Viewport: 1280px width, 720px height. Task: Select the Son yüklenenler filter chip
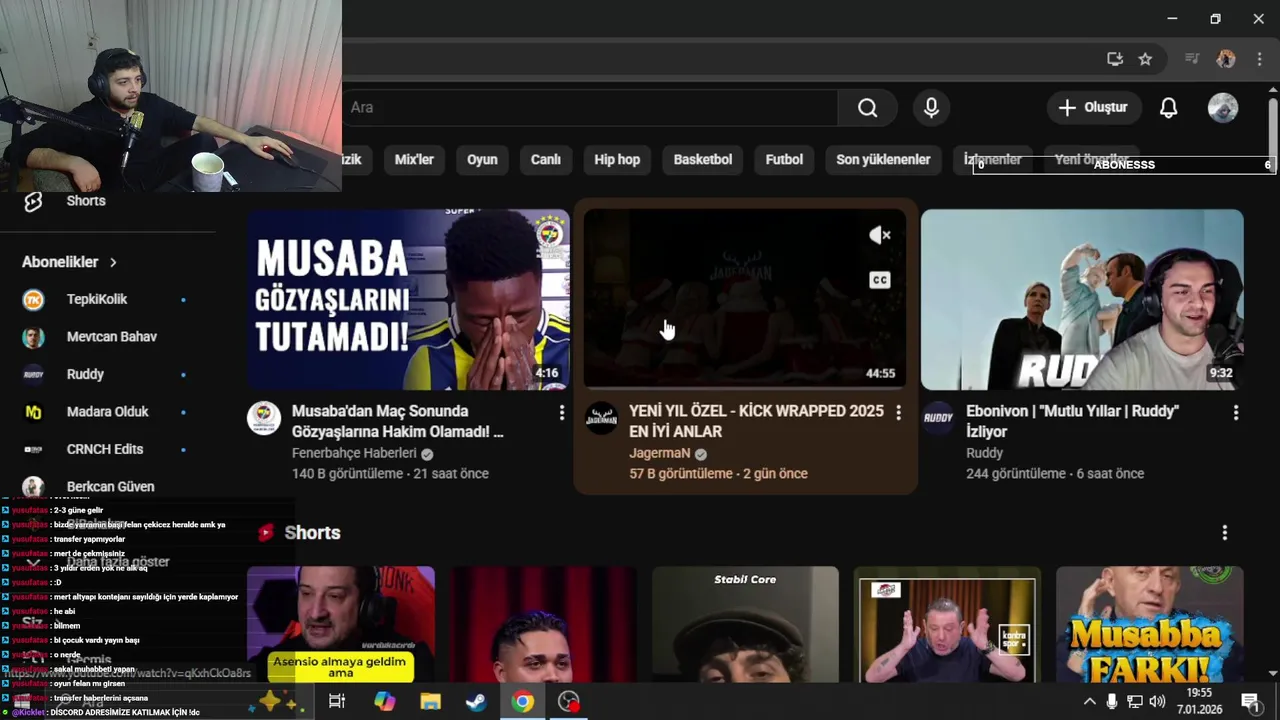(883, 160)
